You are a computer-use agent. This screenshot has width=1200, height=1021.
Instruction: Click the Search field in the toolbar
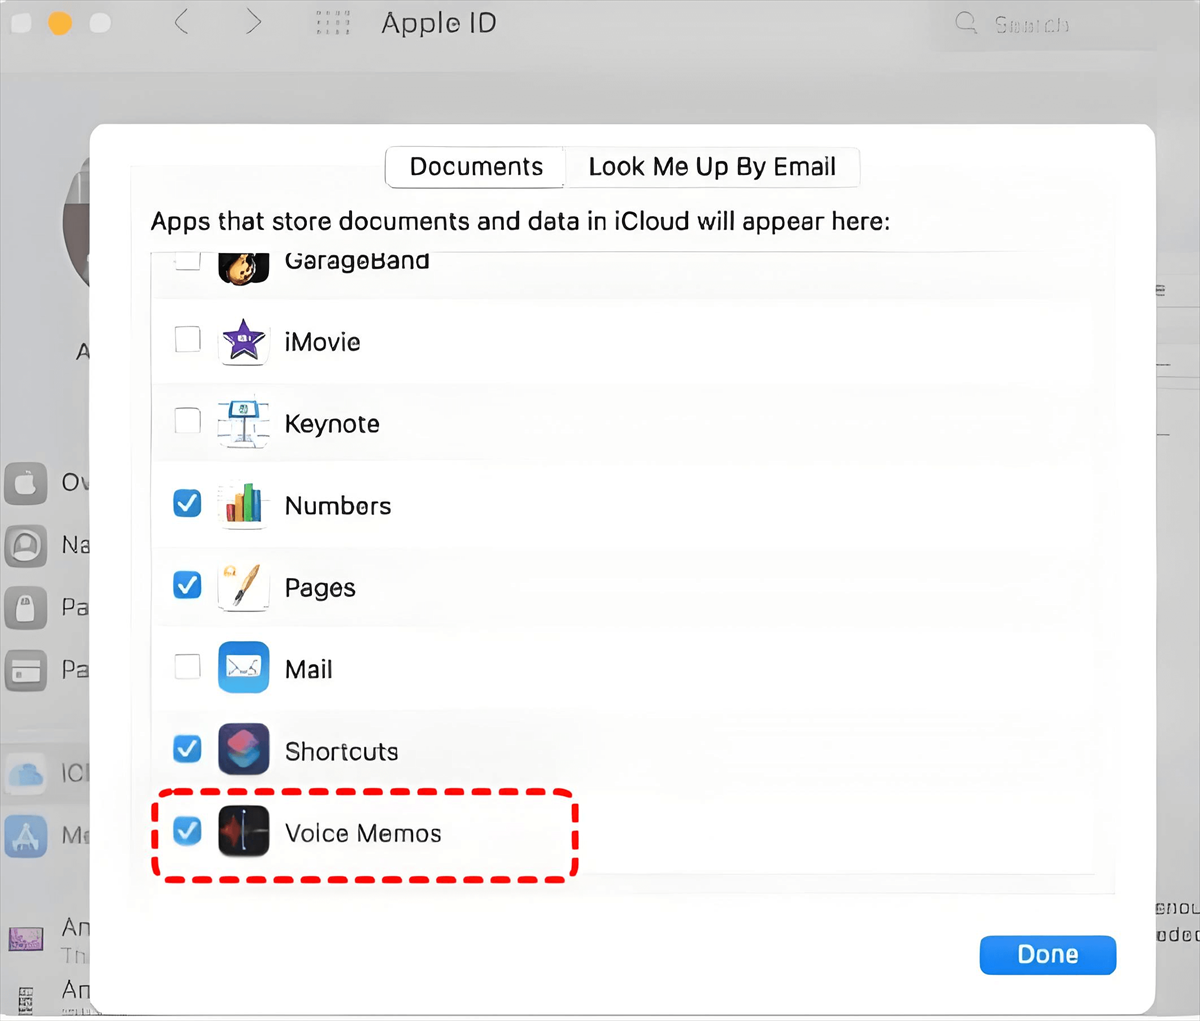(x=1030, y=24)
